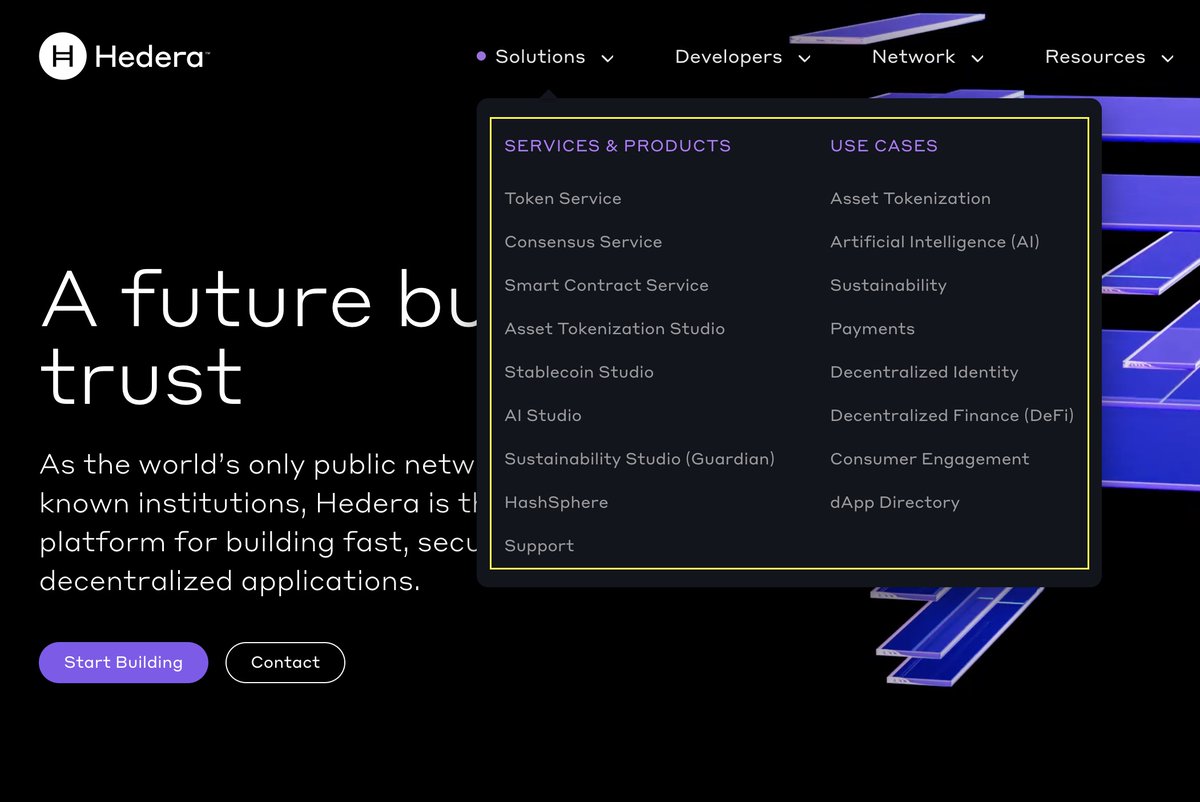Select Artificial Intelligence (AI) use case

(935, 242)
